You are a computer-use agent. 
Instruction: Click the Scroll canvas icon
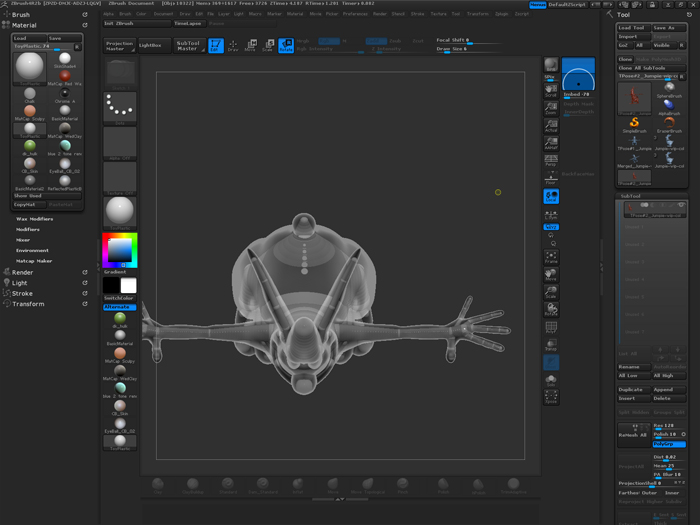click(x=551, y=91)
